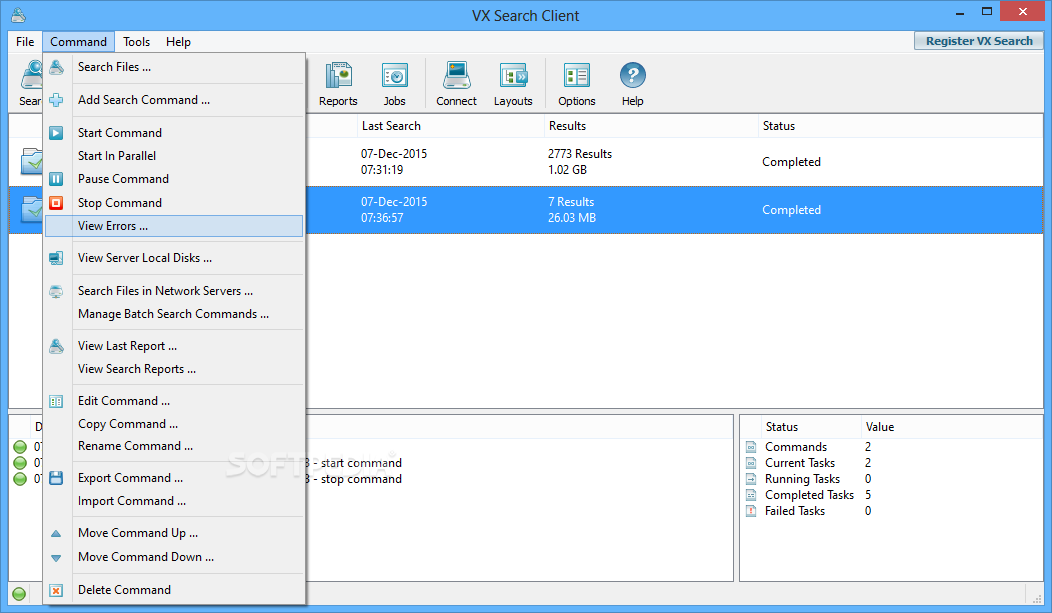Select Manage Batch Search Commands ...

click(x=174, y=314)
